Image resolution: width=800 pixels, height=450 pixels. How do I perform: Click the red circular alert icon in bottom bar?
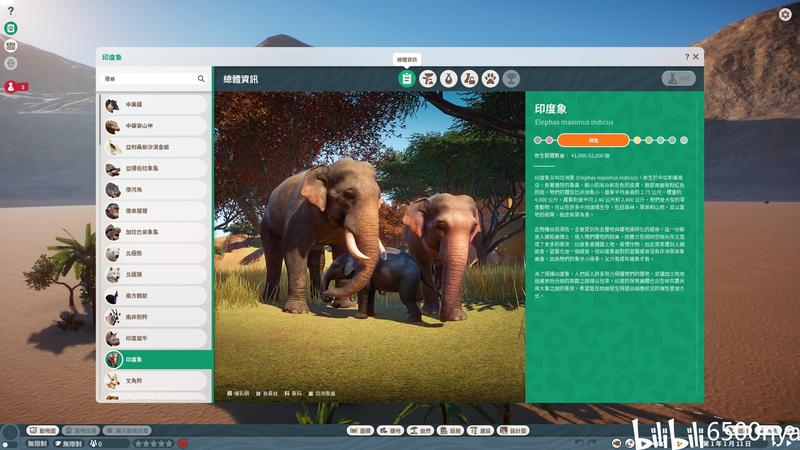click(183, 443)
